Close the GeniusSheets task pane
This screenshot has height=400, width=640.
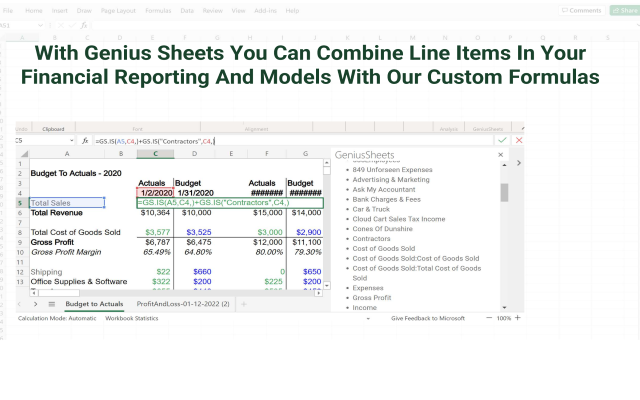tap(500, 155)
